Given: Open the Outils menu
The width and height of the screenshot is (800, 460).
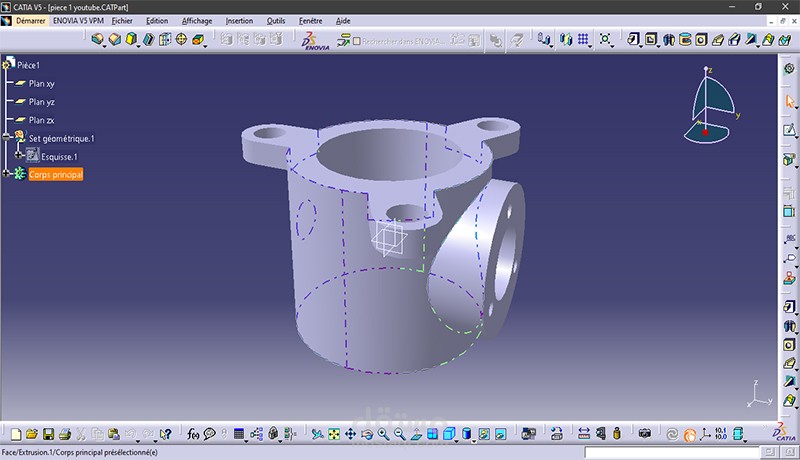Looking at the screenshot, I should [x=276, y=21].
